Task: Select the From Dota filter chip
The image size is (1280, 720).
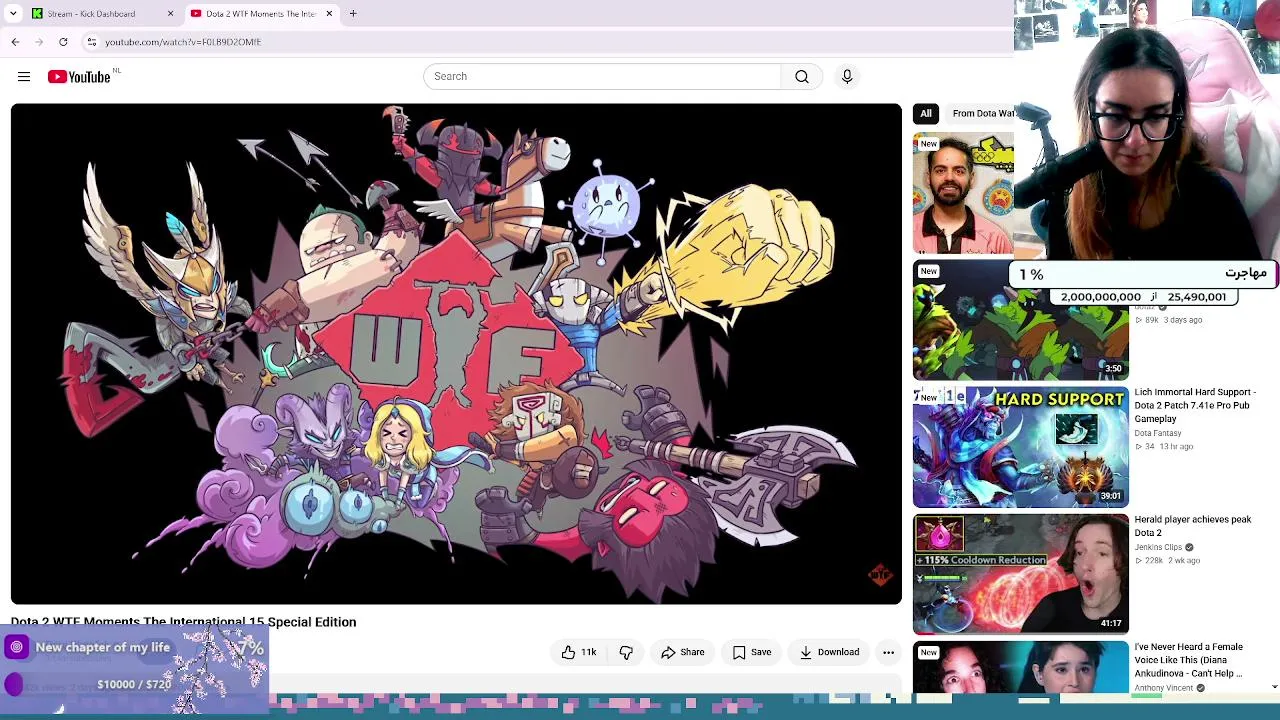Action: pyautogui.click(x=982, y=114)
